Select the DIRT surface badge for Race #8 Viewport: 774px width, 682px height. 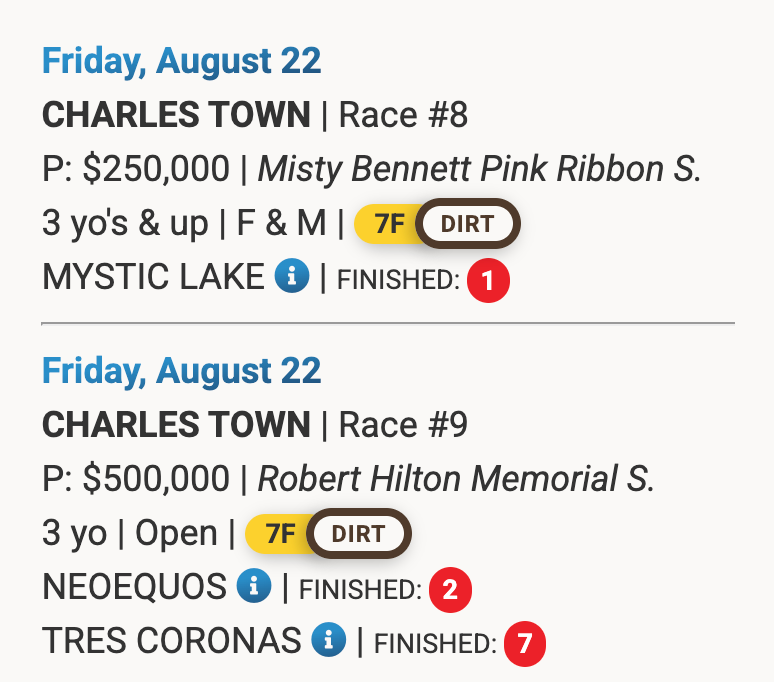(x=467, y=224)
